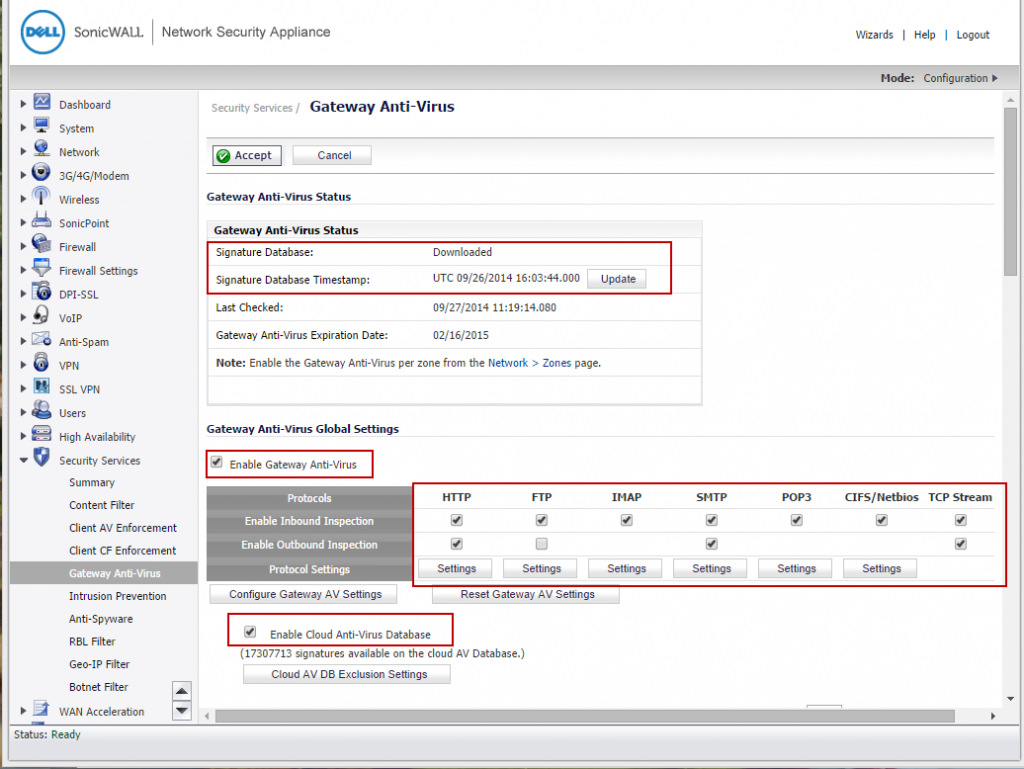The height and width of the screenshot is (769, 1024).
Task: Expand the VPN menu arrow
Action: tap(23, 364)
